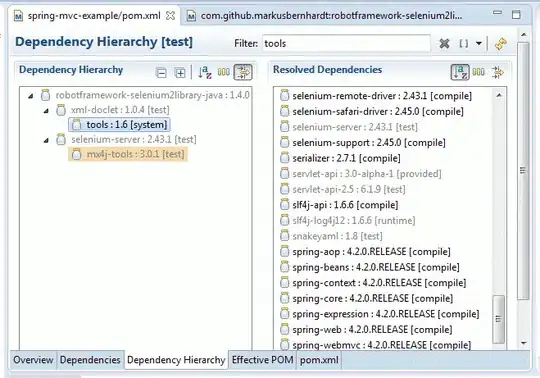Click the Maven icon on spring-mvc-example tab
The image size is (540, 378).
coord(18,16)
